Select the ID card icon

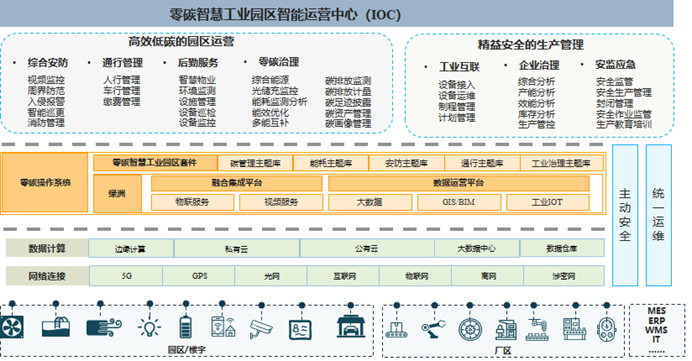pyautogui.click(x=301, y=329)
